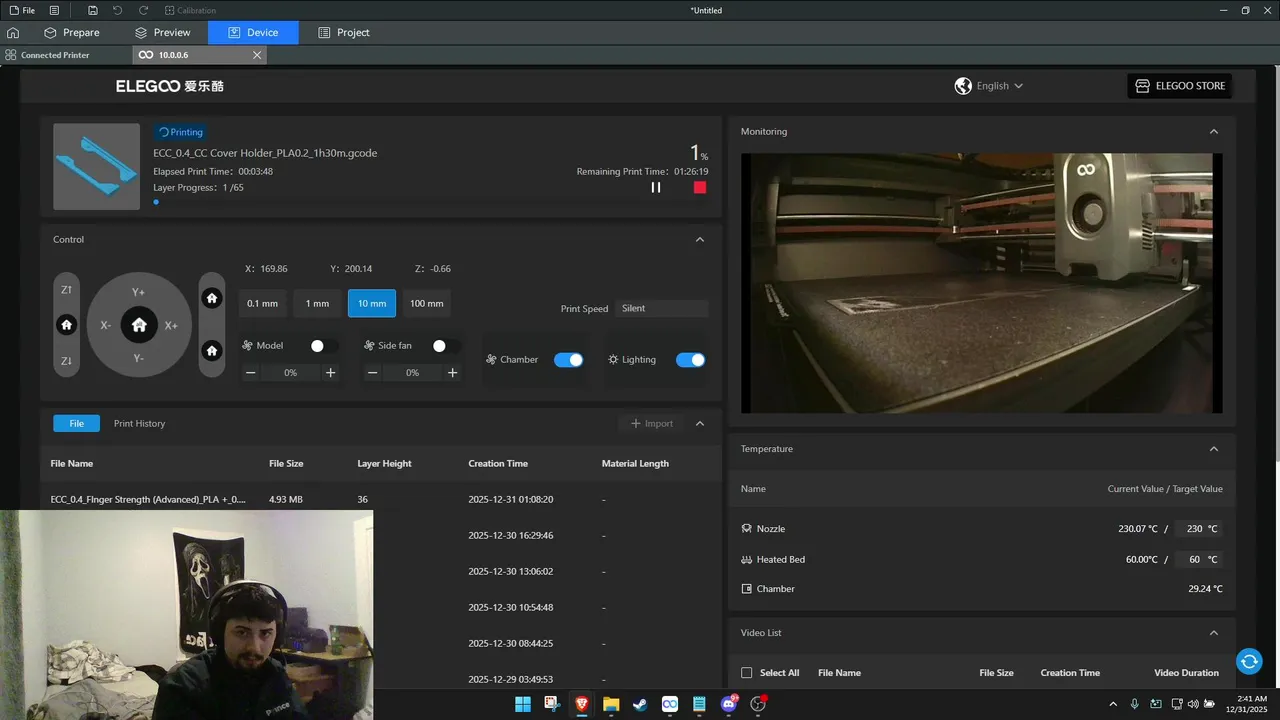Open the Print Speed Silent dropdown
Image resolution: width=1280 pixels, height=720 pixels.
(662, 308)
